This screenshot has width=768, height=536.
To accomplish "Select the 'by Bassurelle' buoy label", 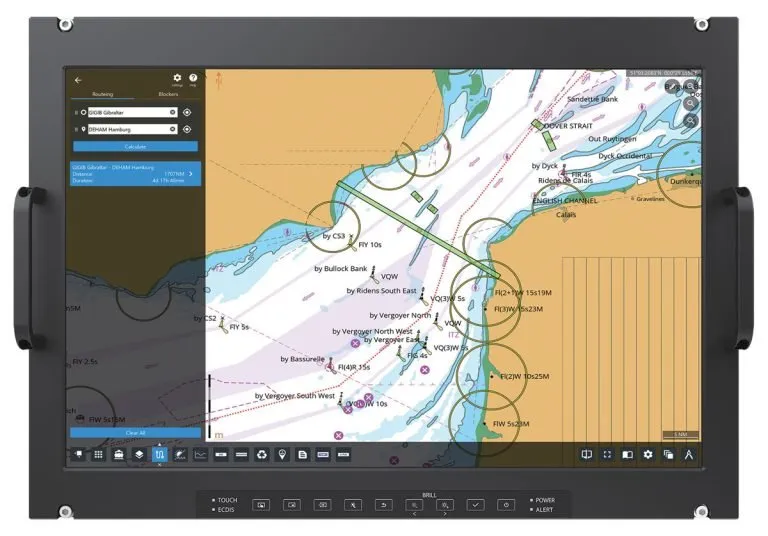I will point(302,359).
